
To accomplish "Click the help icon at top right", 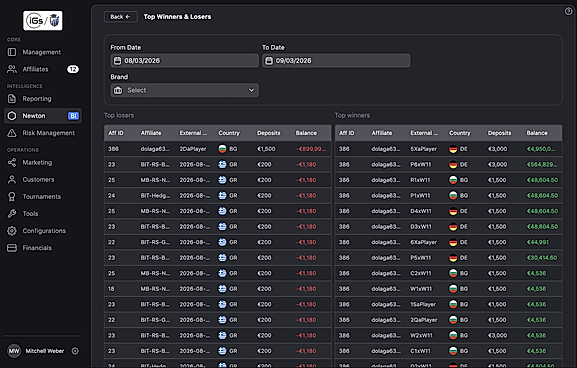I will 569,11.
